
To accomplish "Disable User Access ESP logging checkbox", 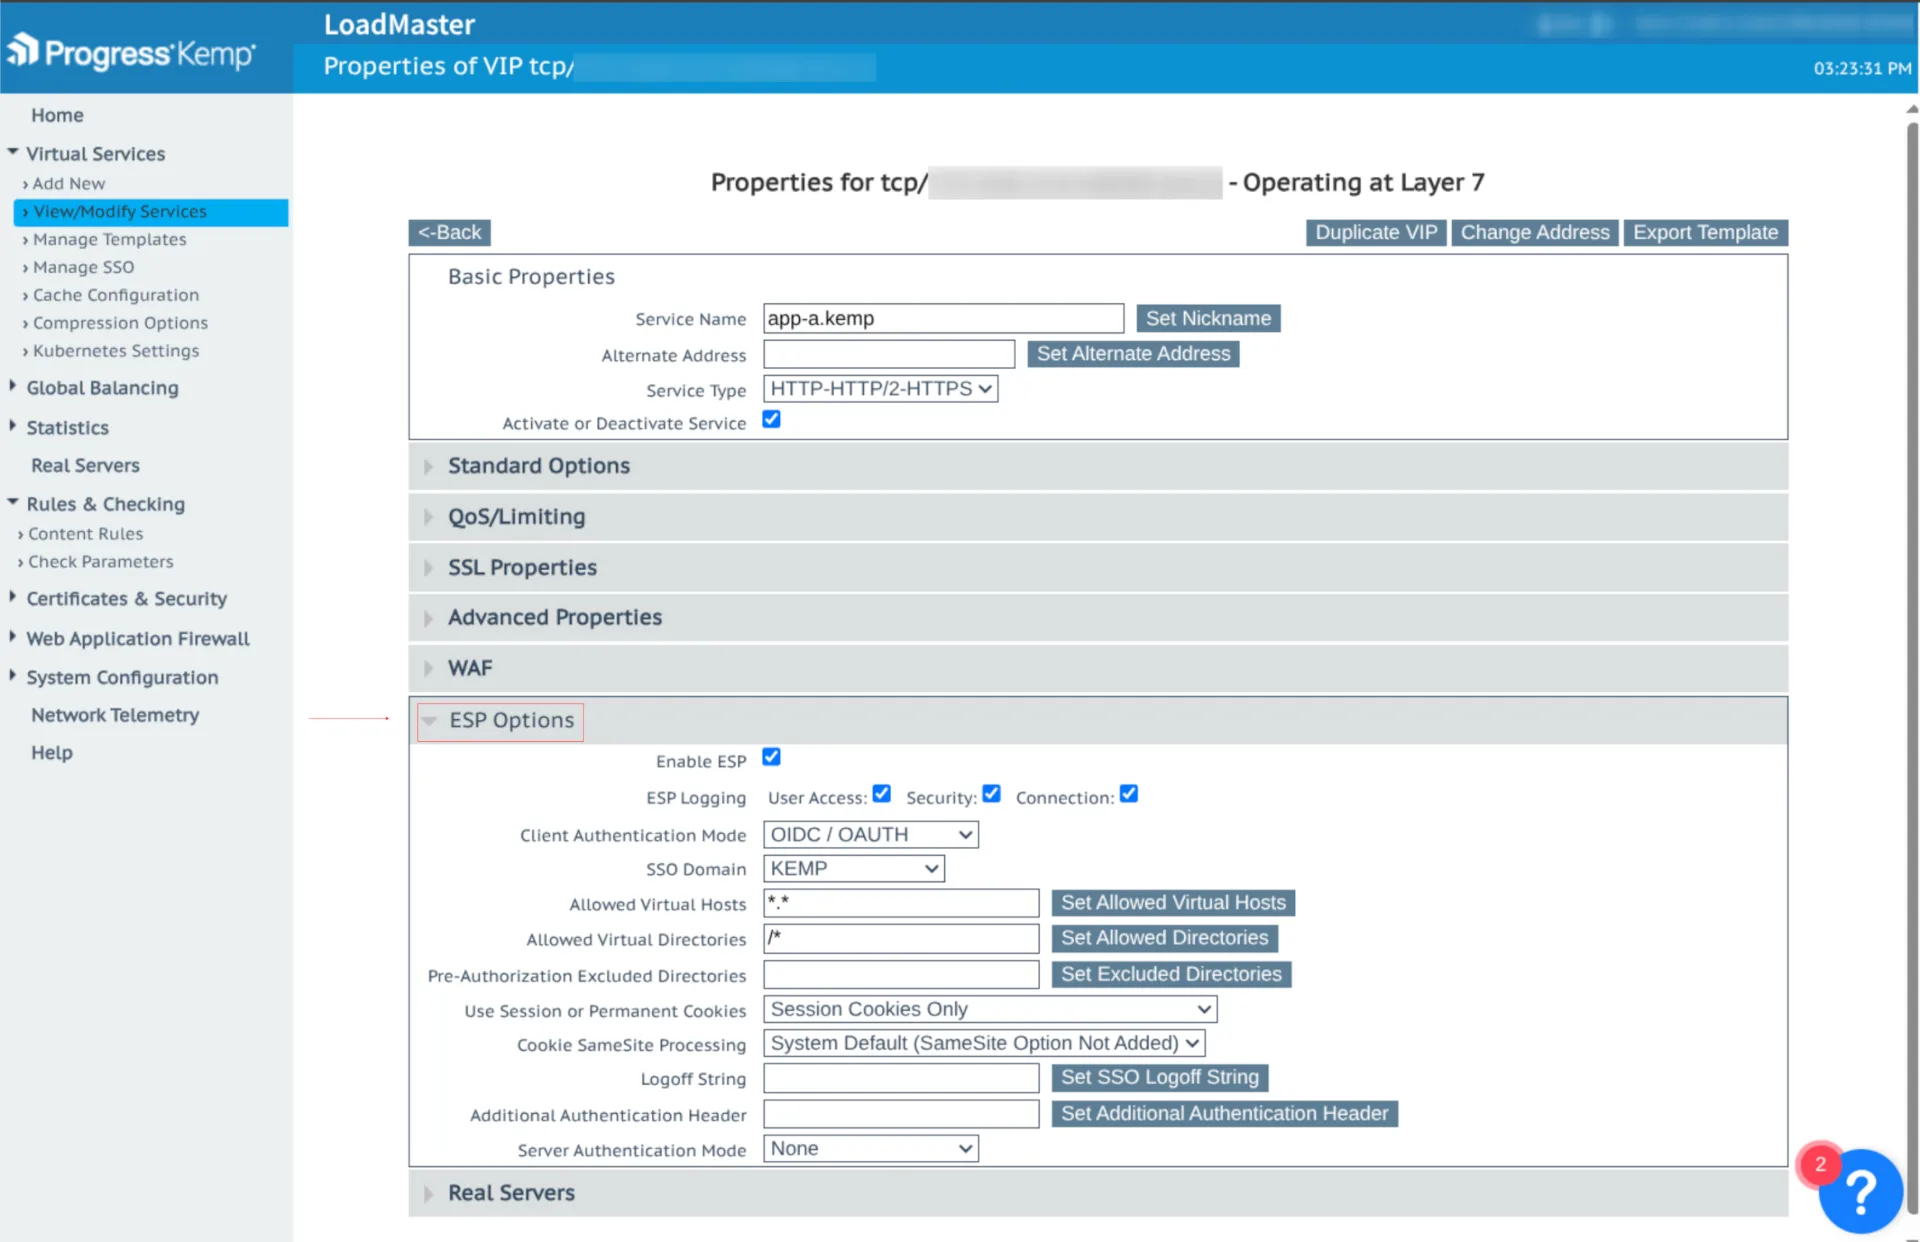I will pos(881,794).
